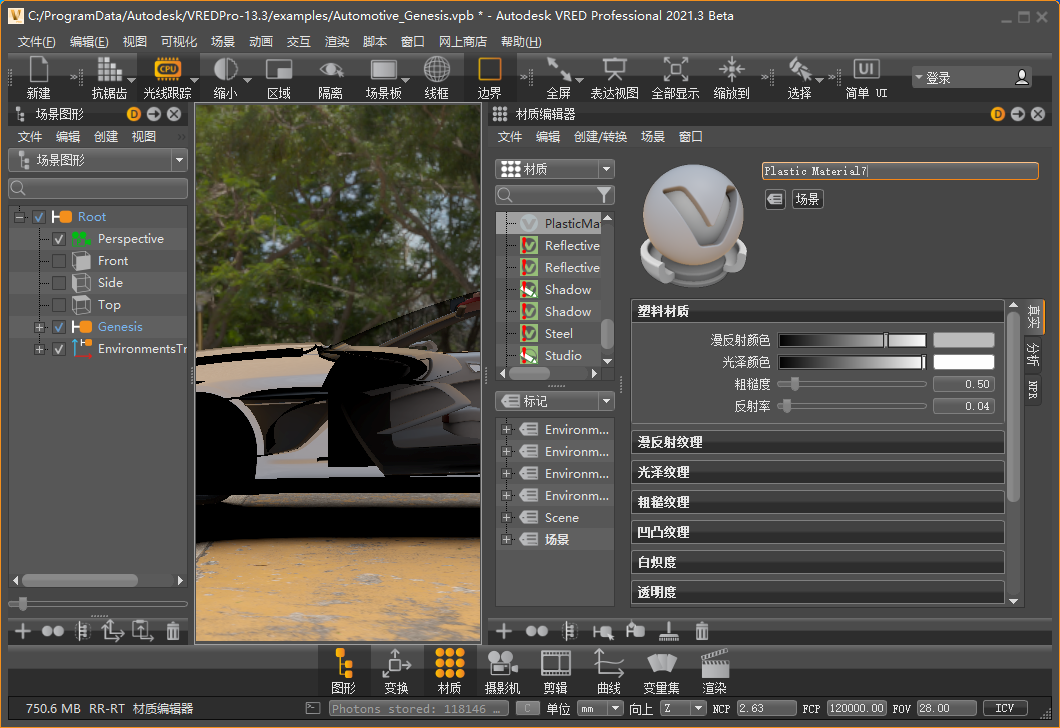Switch to the 分析 side tab
Image resolution: width=1060 pixels, height=728 pixels.
click(1033, 353)
